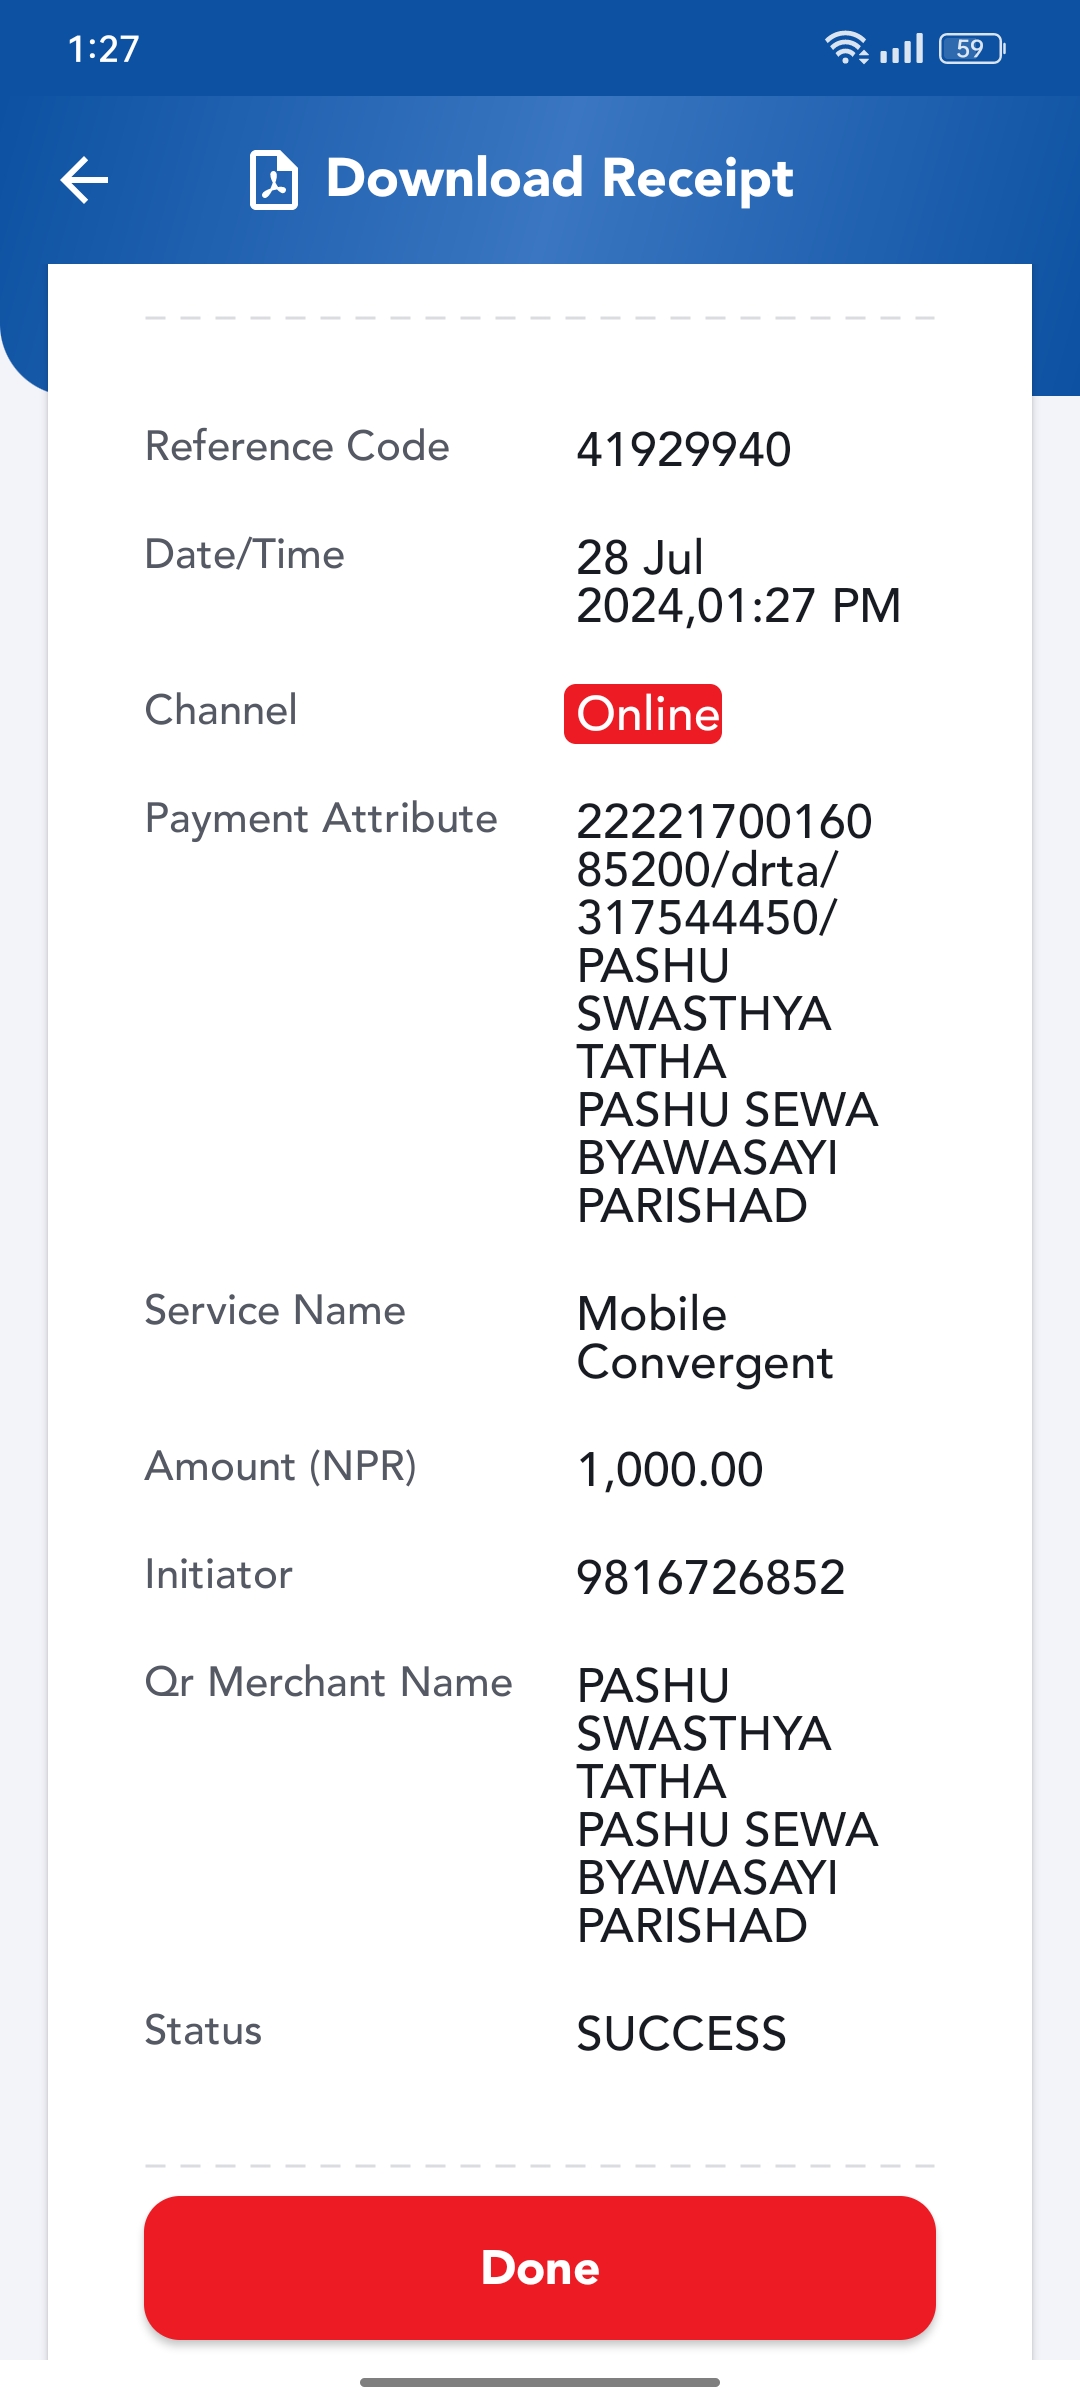Viewport: 1080px width, 2408px height.
Task: Tap the cellular signal bars icon
Action: 901,48
